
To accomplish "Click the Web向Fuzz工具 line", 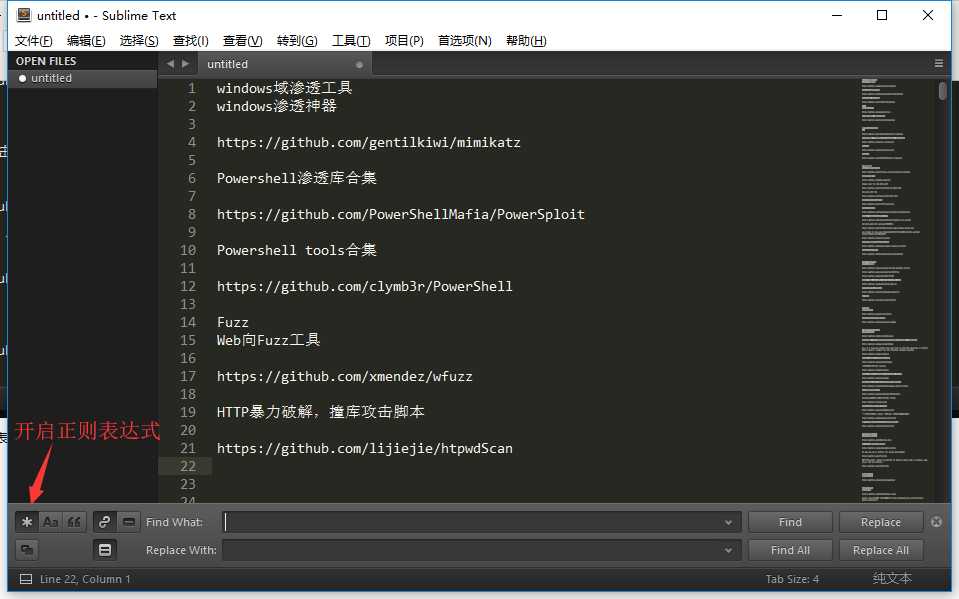I will point(268,340).
